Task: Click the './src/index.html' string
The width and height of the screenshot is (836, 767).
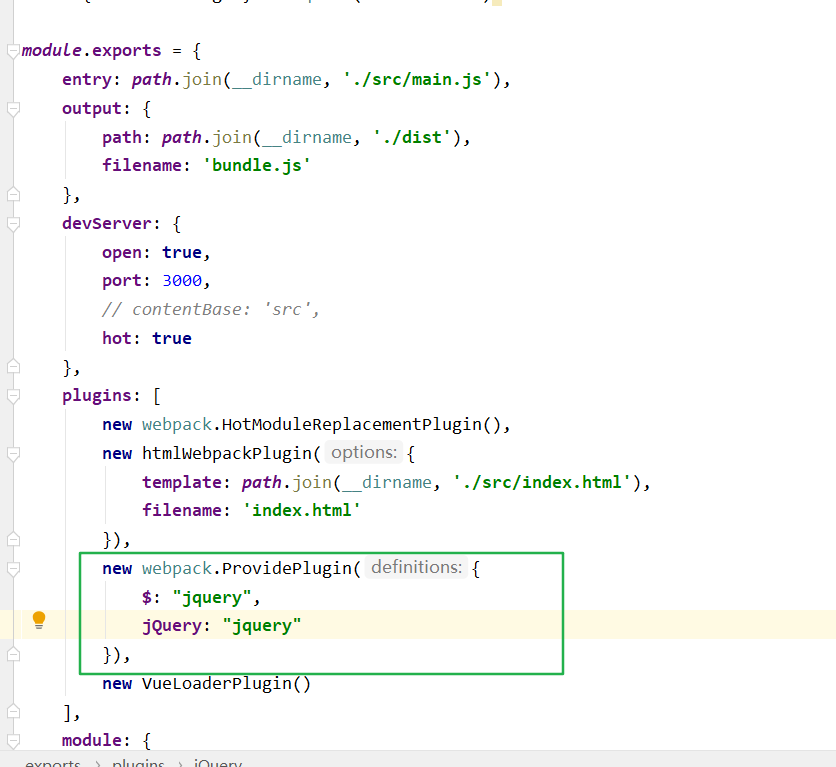Action: coord(542,482)
